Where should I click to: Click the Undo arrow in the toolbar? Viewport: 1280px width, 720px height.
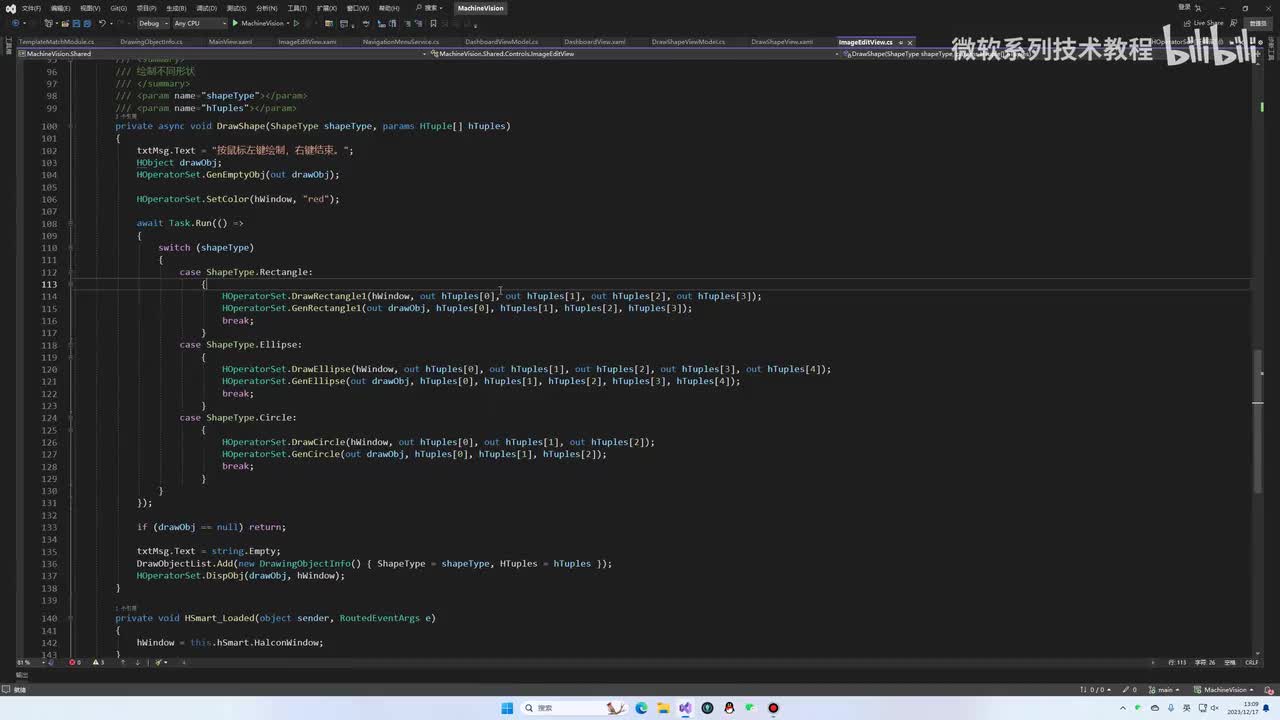click(x=102, y=23)
